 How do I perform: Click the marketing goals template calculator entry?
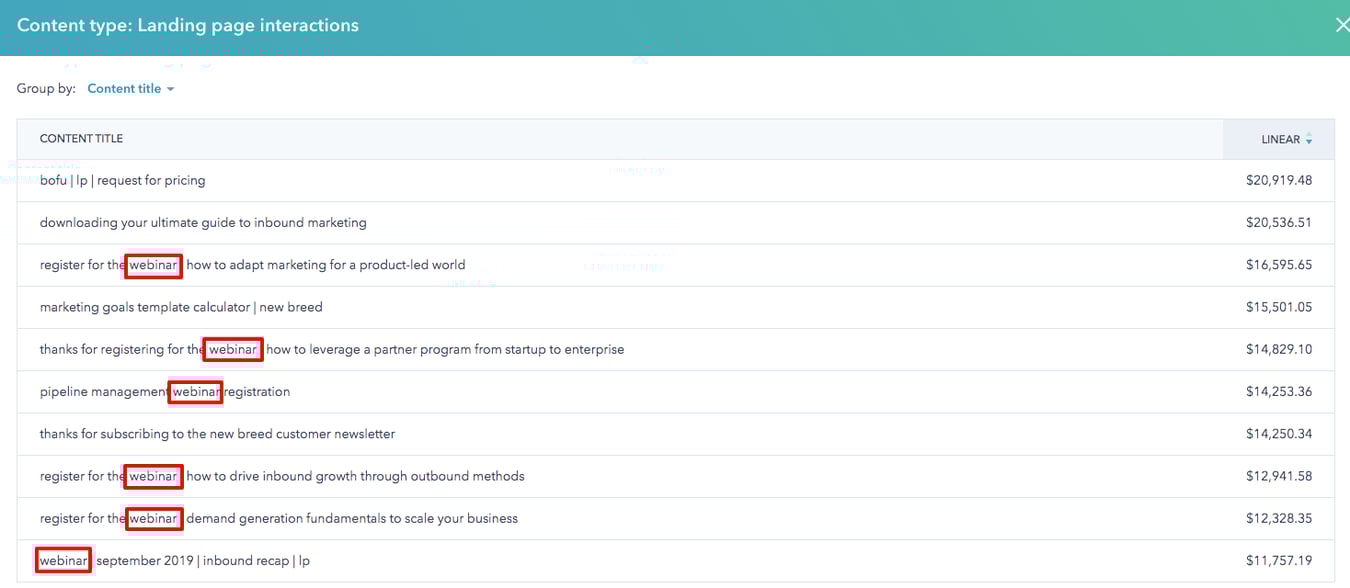(x=180, y=307)
